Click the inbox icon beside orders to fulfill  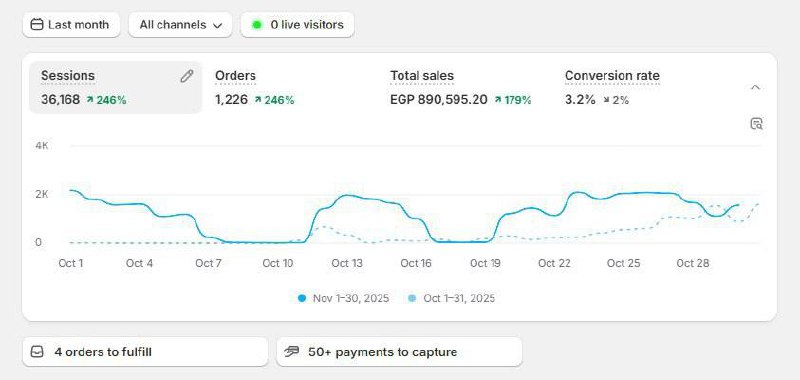click(37, 352)
